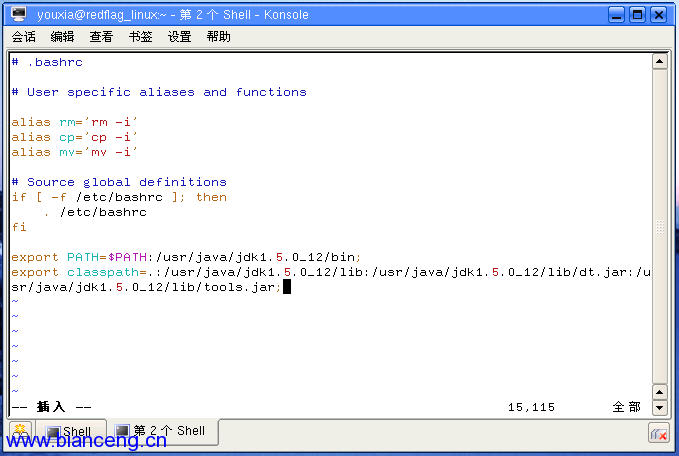
Task: Click the 'tools.jar;' text on wrapped line
Action: tap(242, 287)
